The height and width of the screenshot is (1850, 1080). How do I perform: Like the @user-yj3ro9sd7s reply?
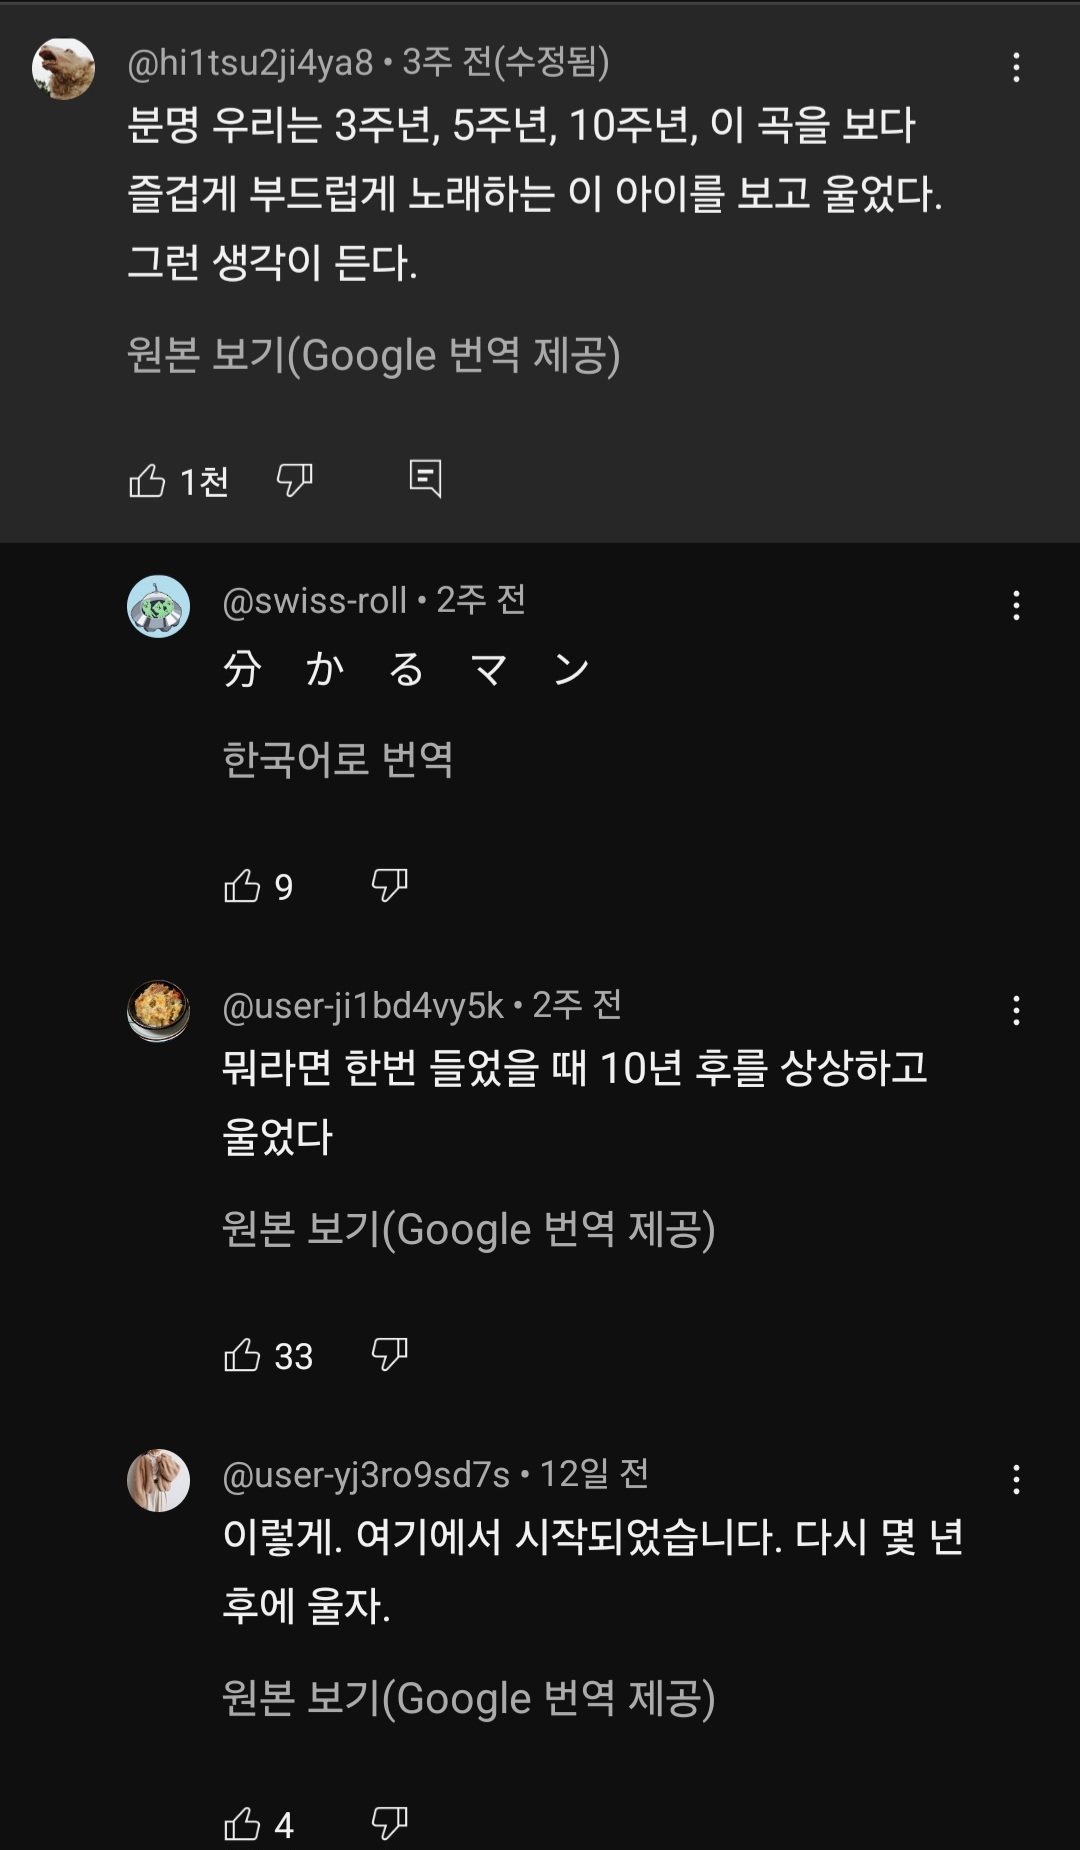click(x=242, y=1824)
